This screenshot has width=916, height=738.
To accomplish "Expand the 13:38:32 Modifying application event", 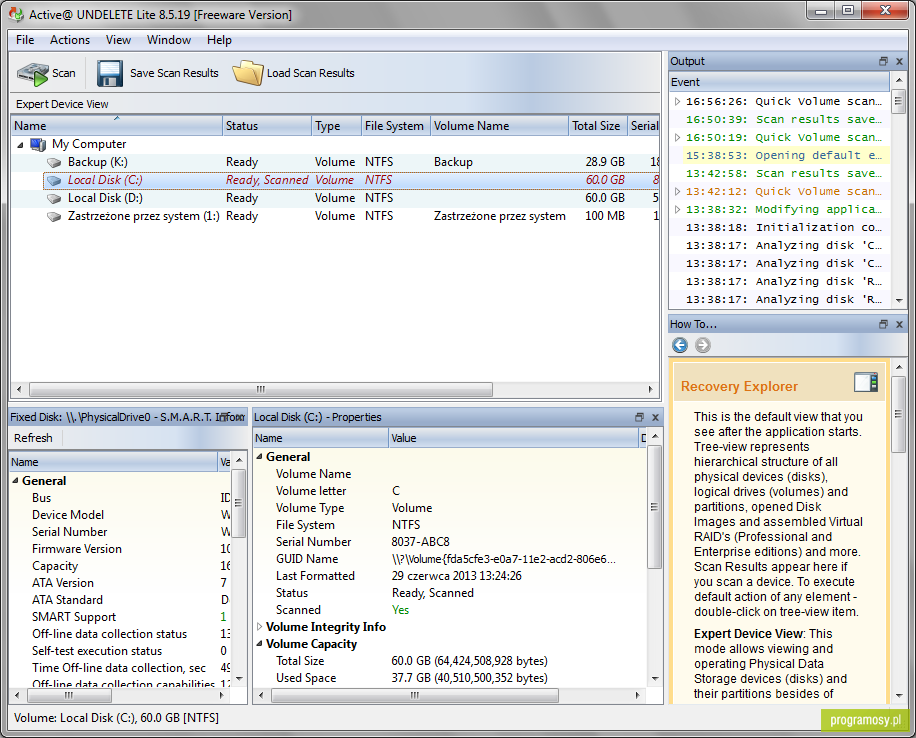I will (x=677, y=210).
